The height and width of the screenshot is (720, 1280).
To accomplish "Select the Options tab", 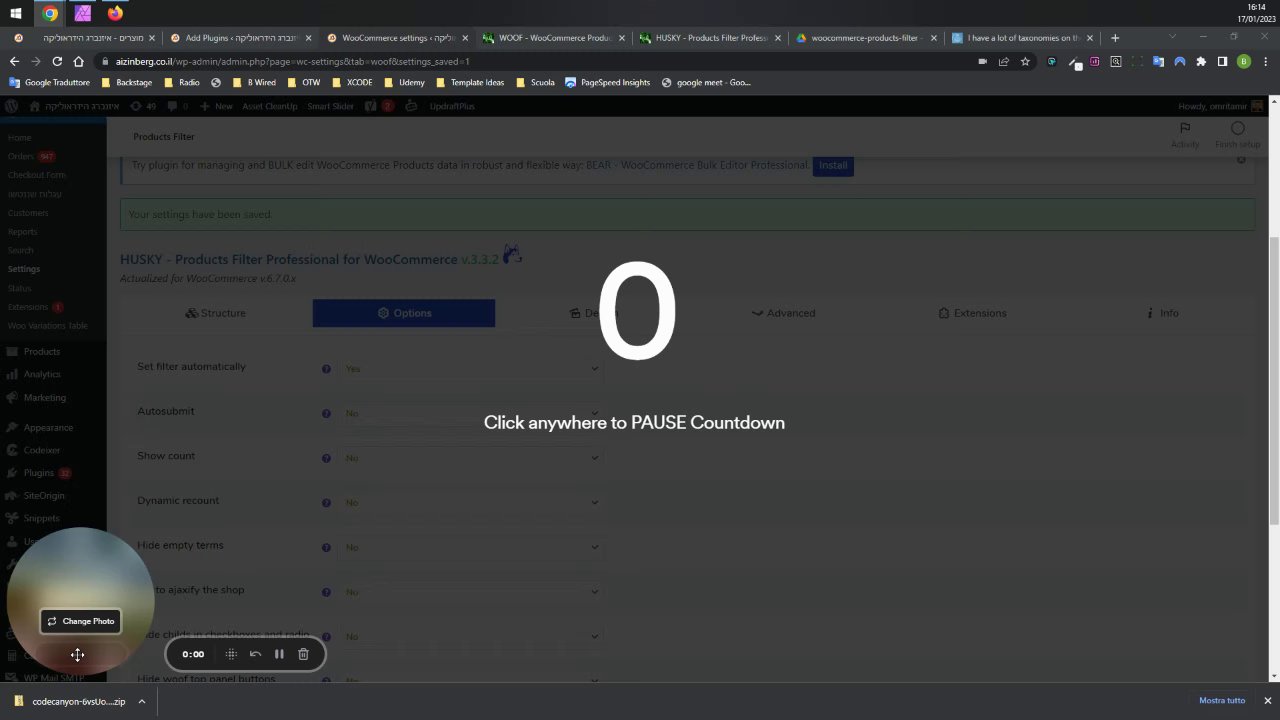I will [404, 313].
